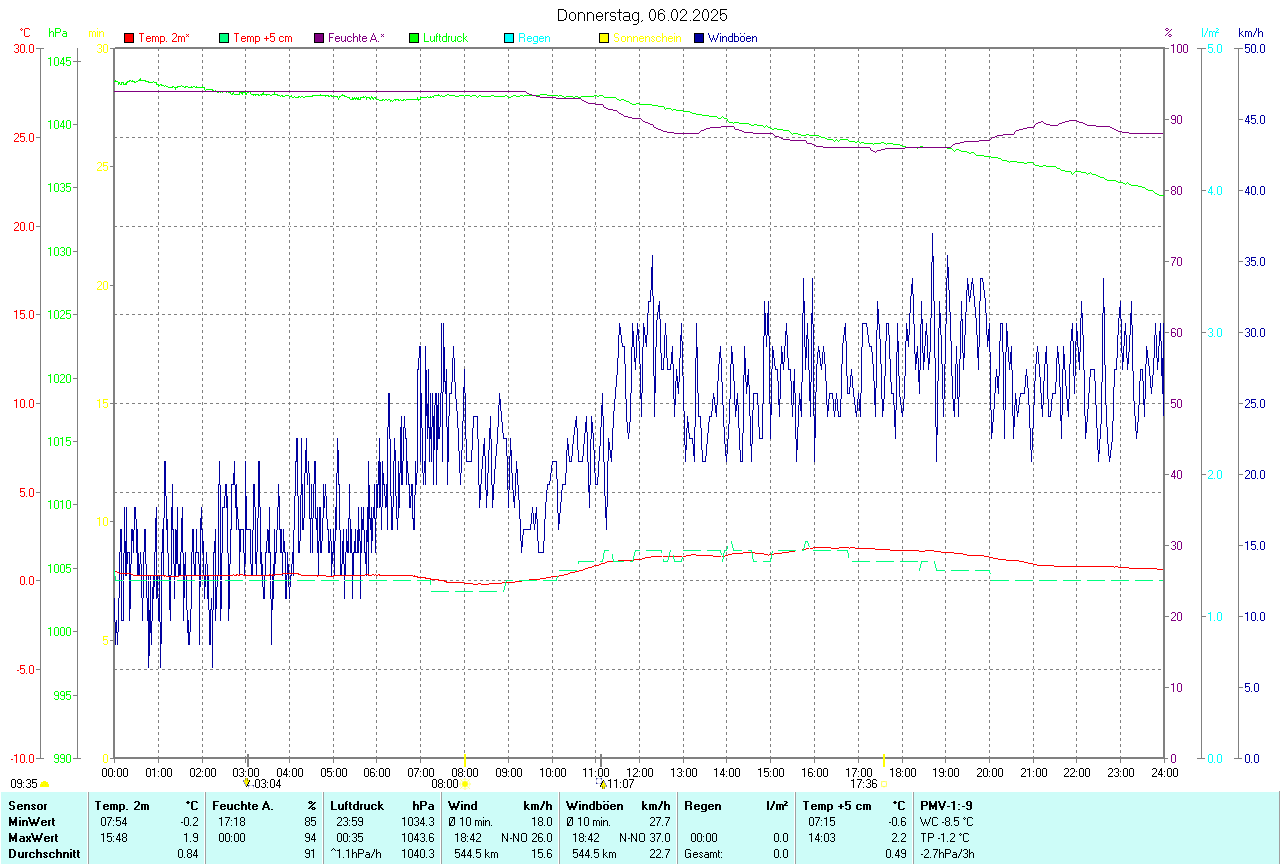This screenshot has height=864, width=1280.
Task: Click the moon marker at 03:04
Action: click(246, 784)
